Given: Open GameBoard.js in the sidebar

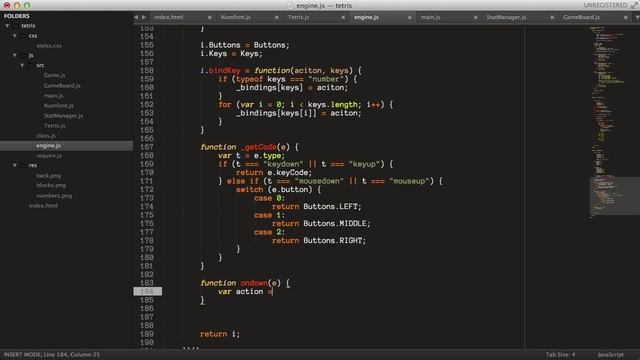Looking at the screenshot, I should [62, 86].
